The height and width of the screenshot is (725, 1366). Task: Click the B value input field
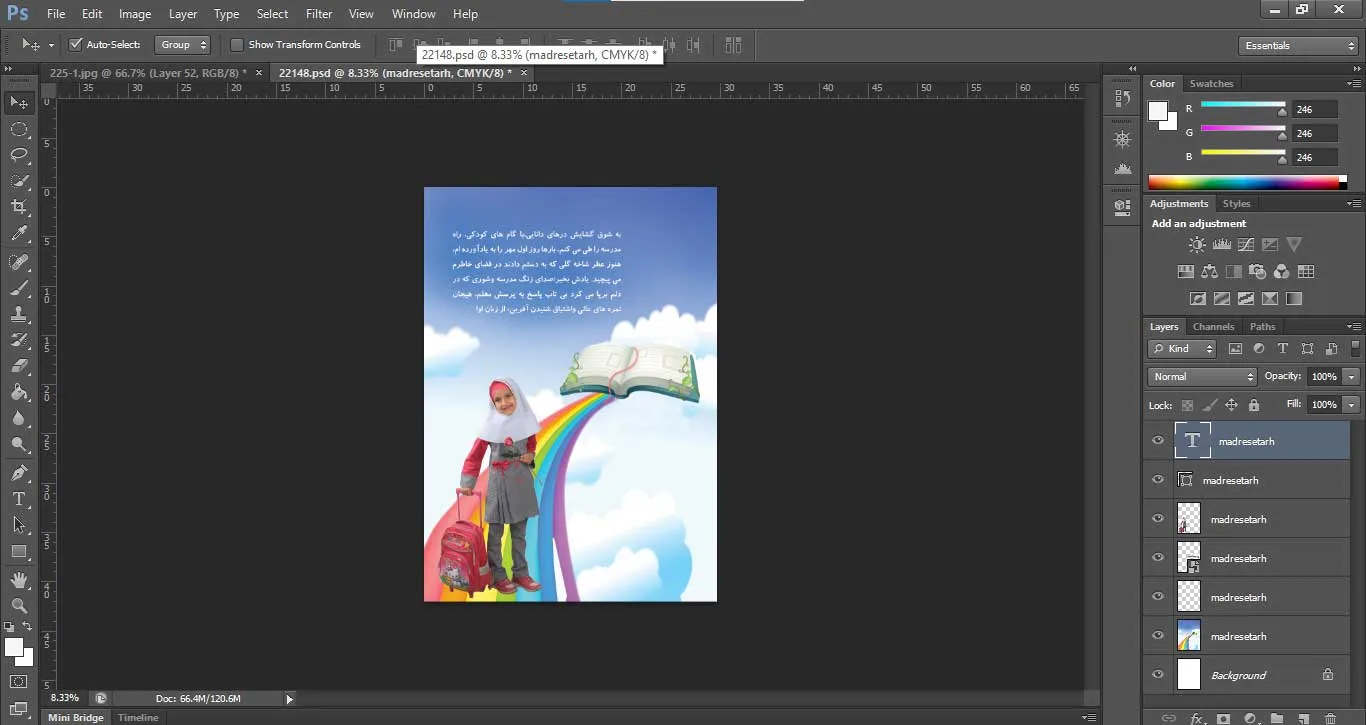1314,157
